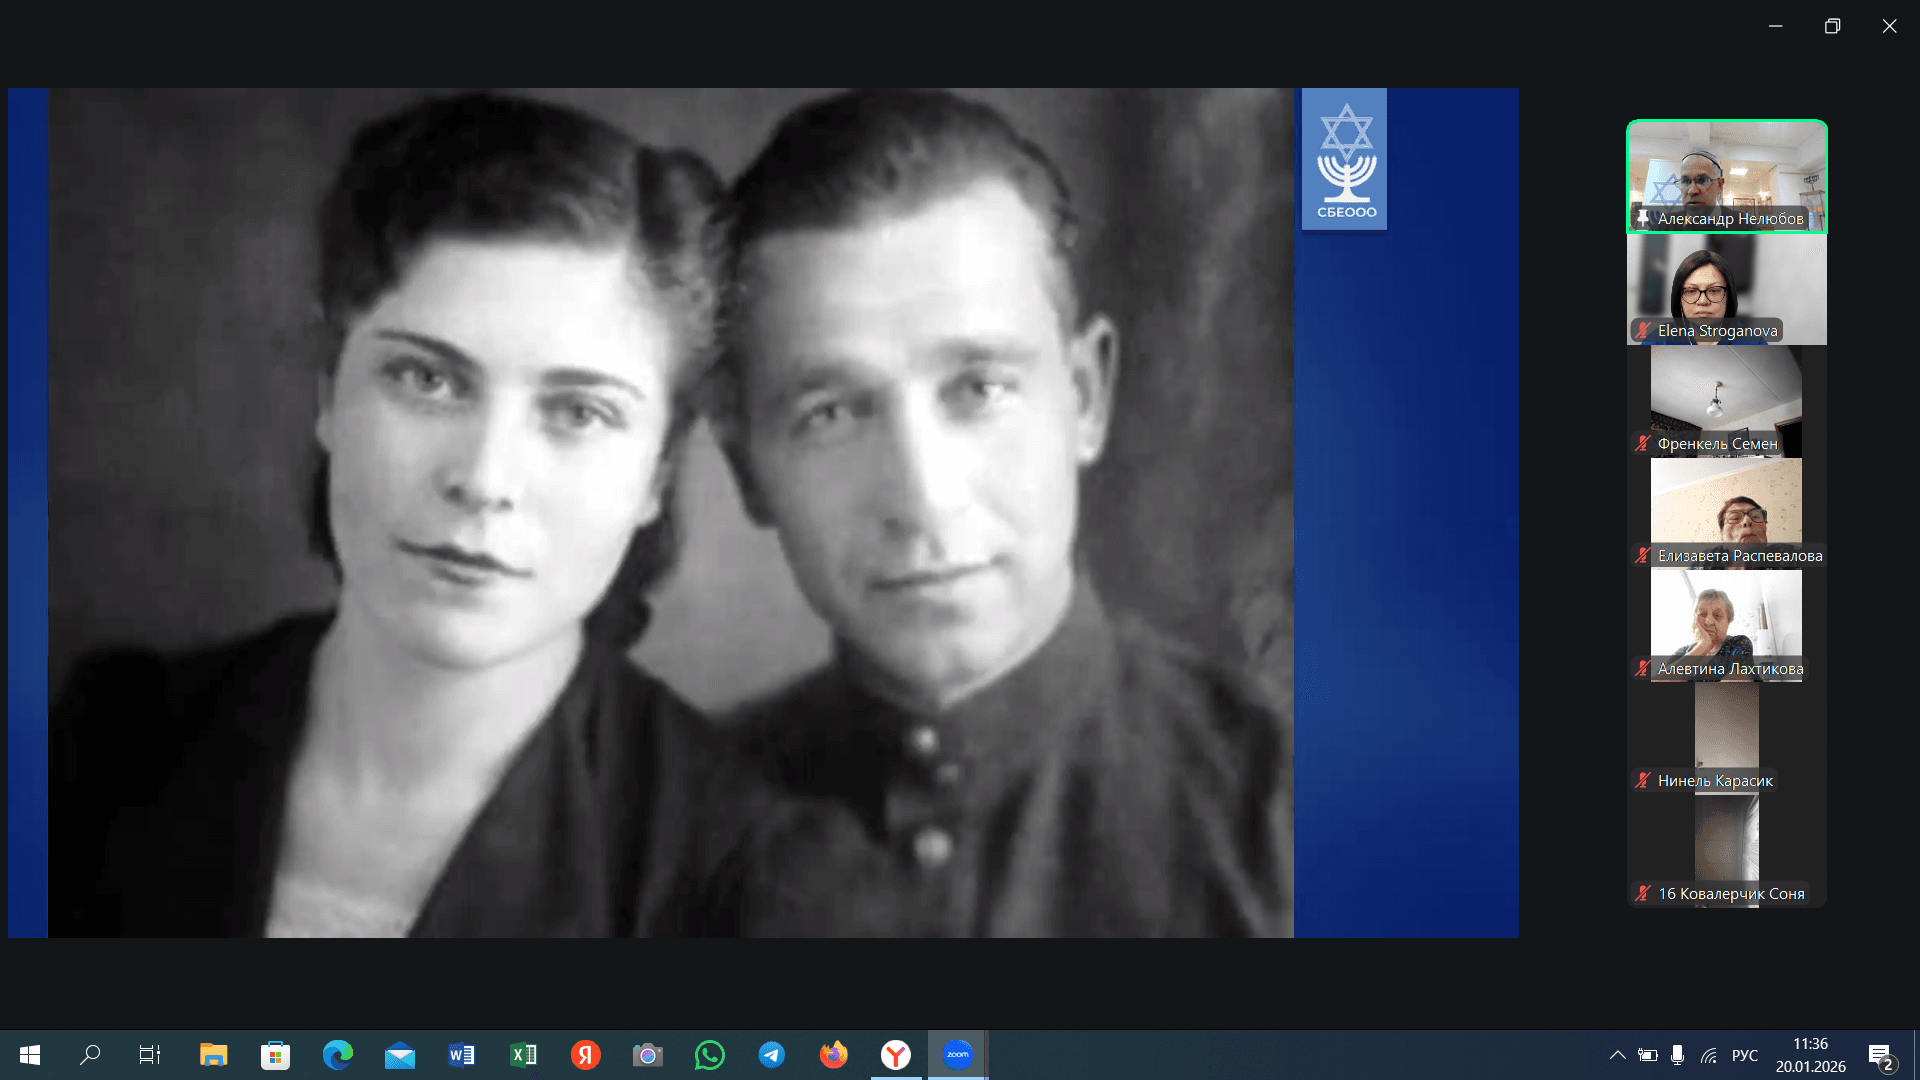1920x1080 pixels.
Task: Open WhatsApp from the taskbar
Action: click(710, 1055)
